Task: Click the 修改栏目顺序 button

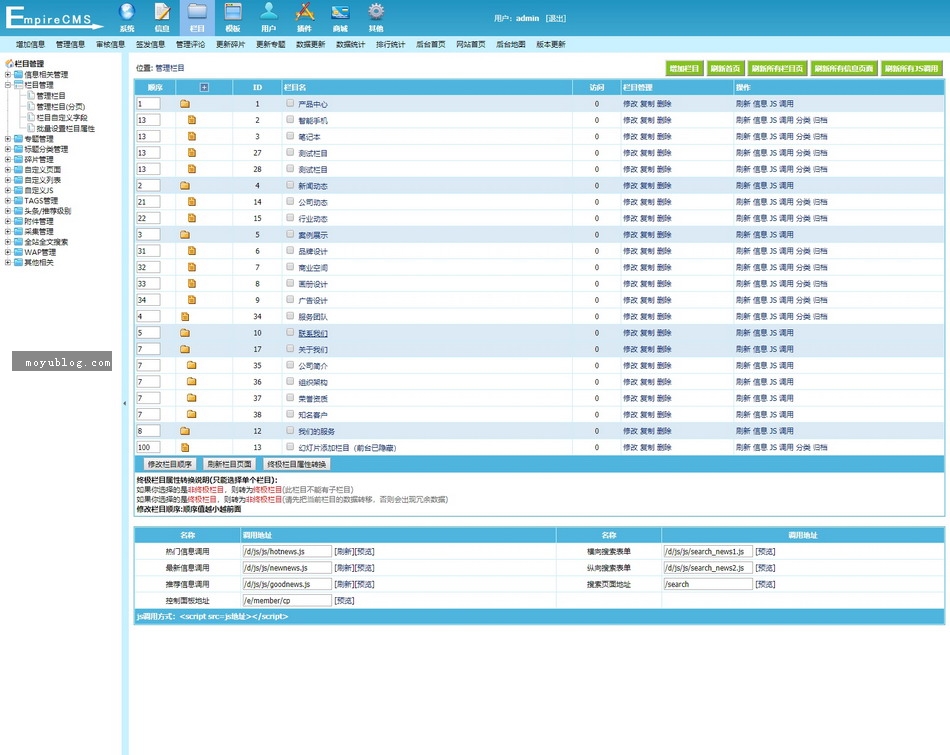Action: tap(170, 464)
